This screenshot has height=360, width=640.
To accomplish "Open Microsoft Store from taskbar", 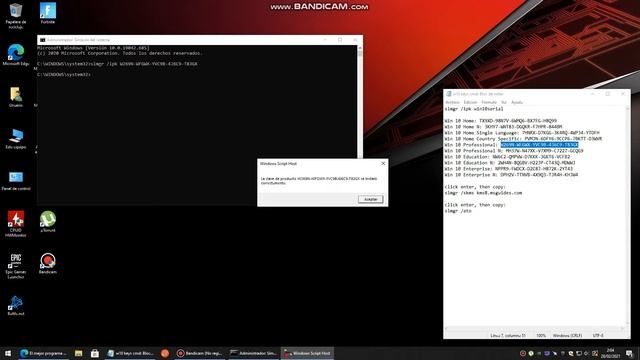I will coord(95,353).
